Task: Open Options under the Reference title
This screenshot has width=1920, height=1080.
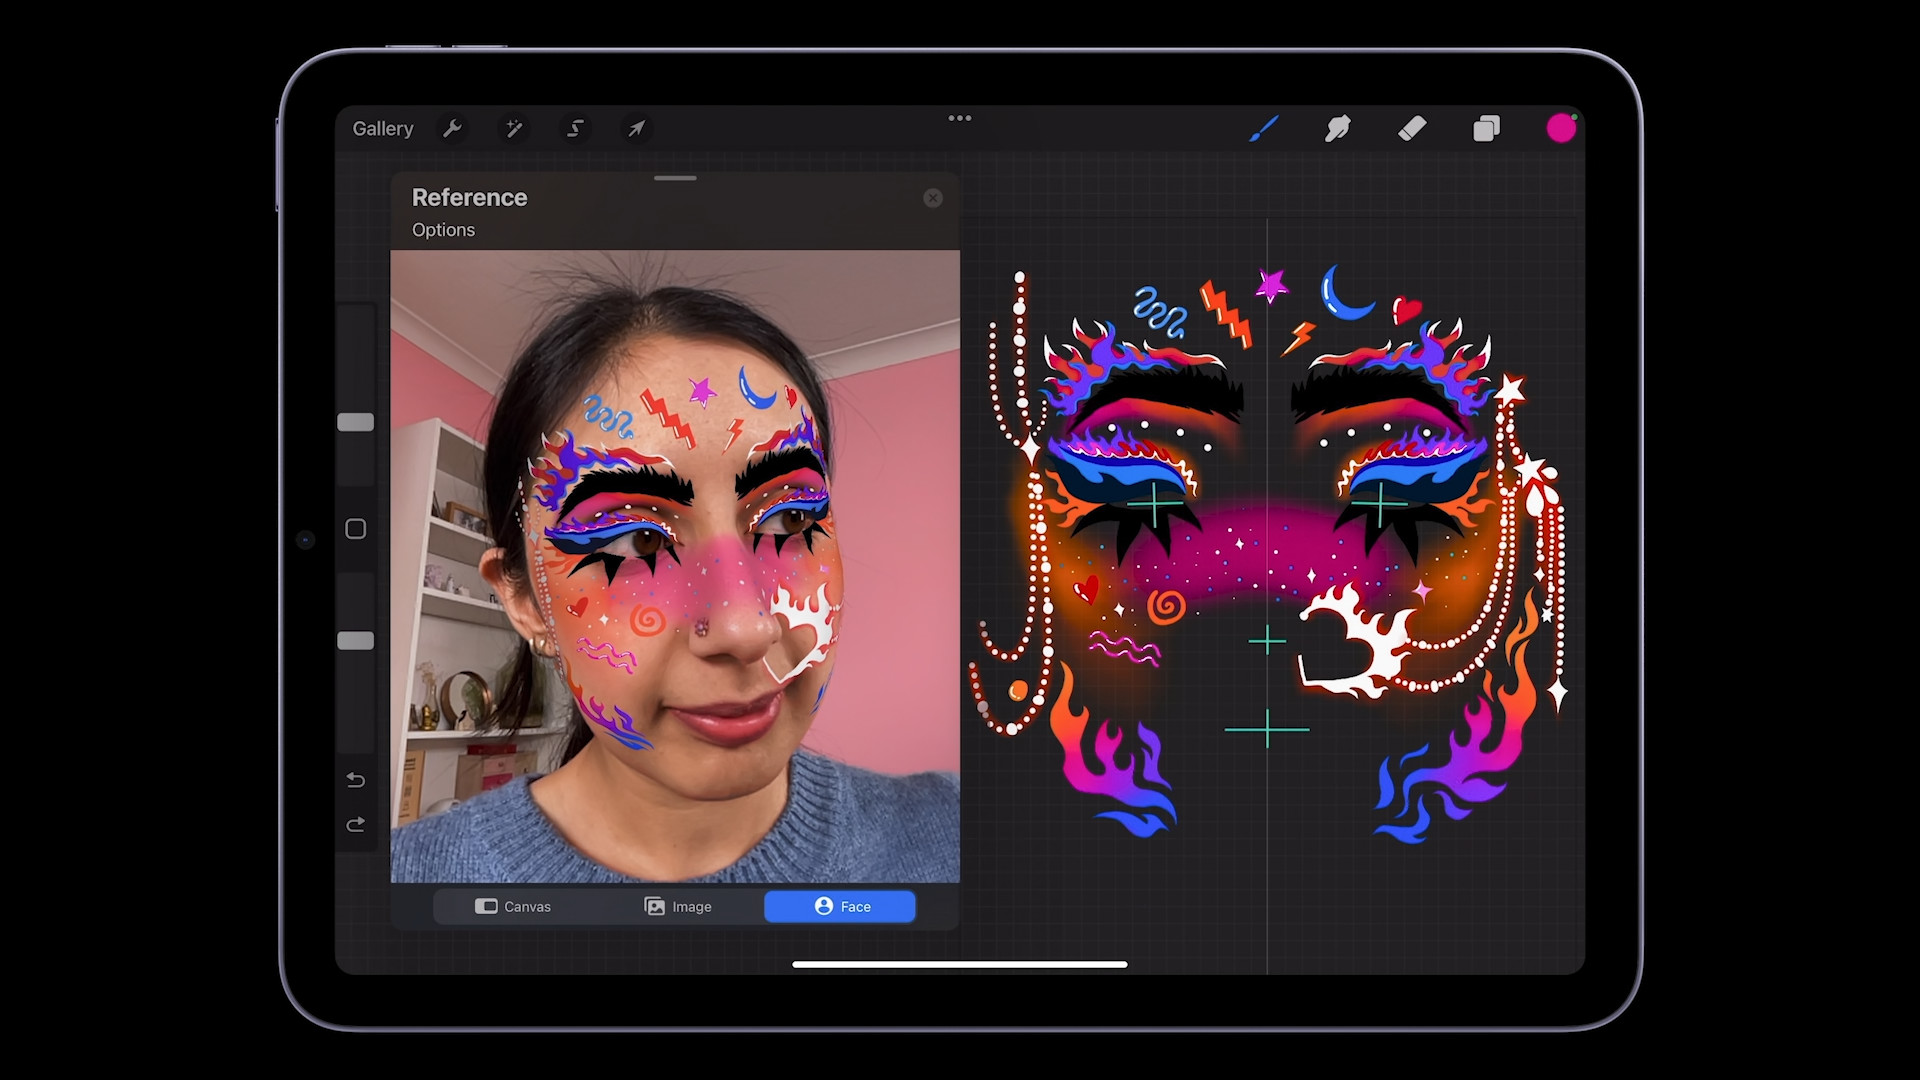Action: (443, 230)
